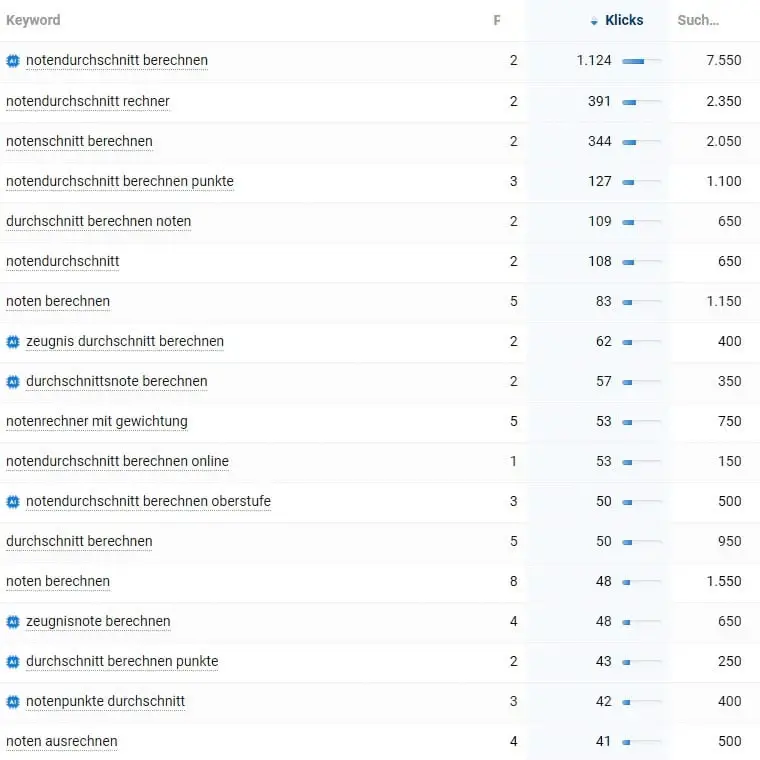Click the F column header
760x760 pixels.
(497, 20)
